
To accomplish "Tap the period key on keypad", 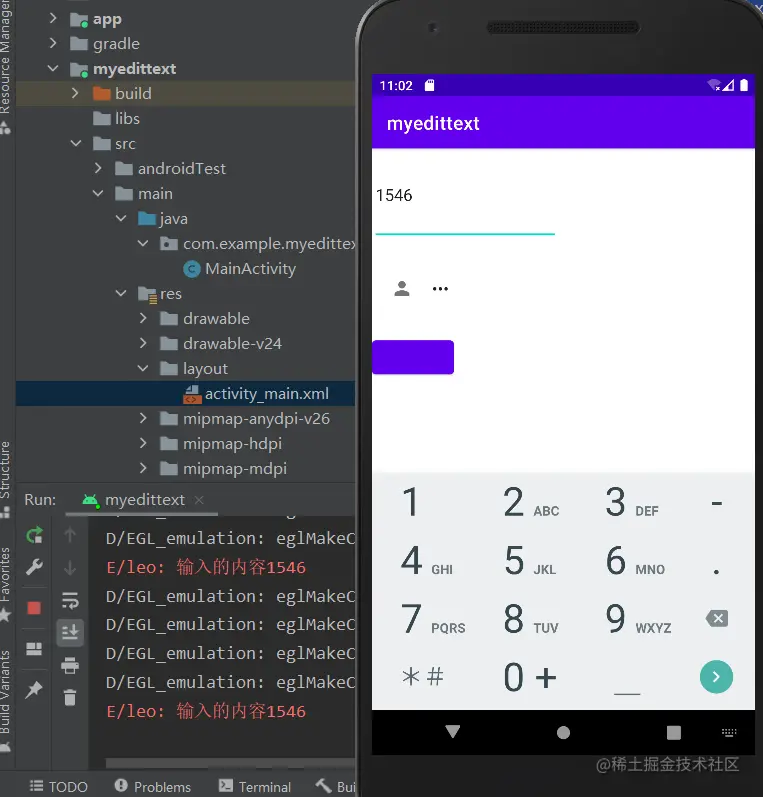I will click(716, 571).
